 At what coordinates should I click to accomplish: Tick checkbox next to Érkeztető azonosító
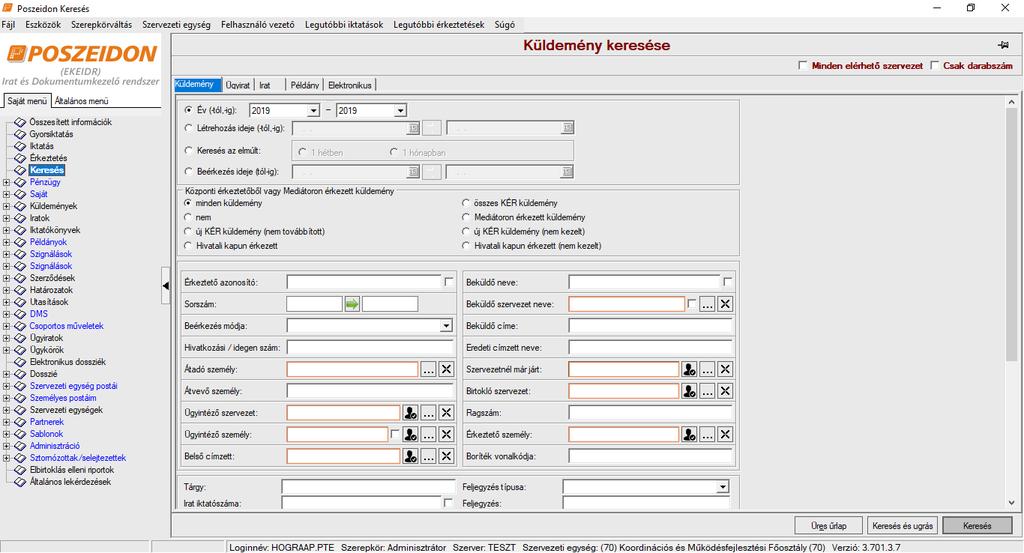pyautogui.click(x=449, y=282)
